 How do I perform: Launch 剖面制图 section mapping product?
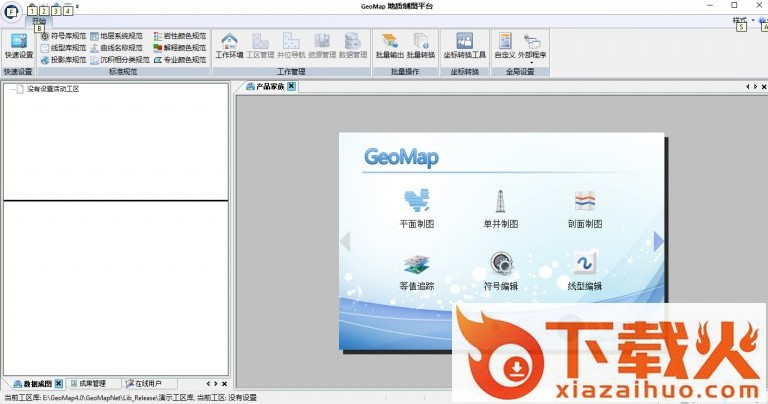click(585, 209)
